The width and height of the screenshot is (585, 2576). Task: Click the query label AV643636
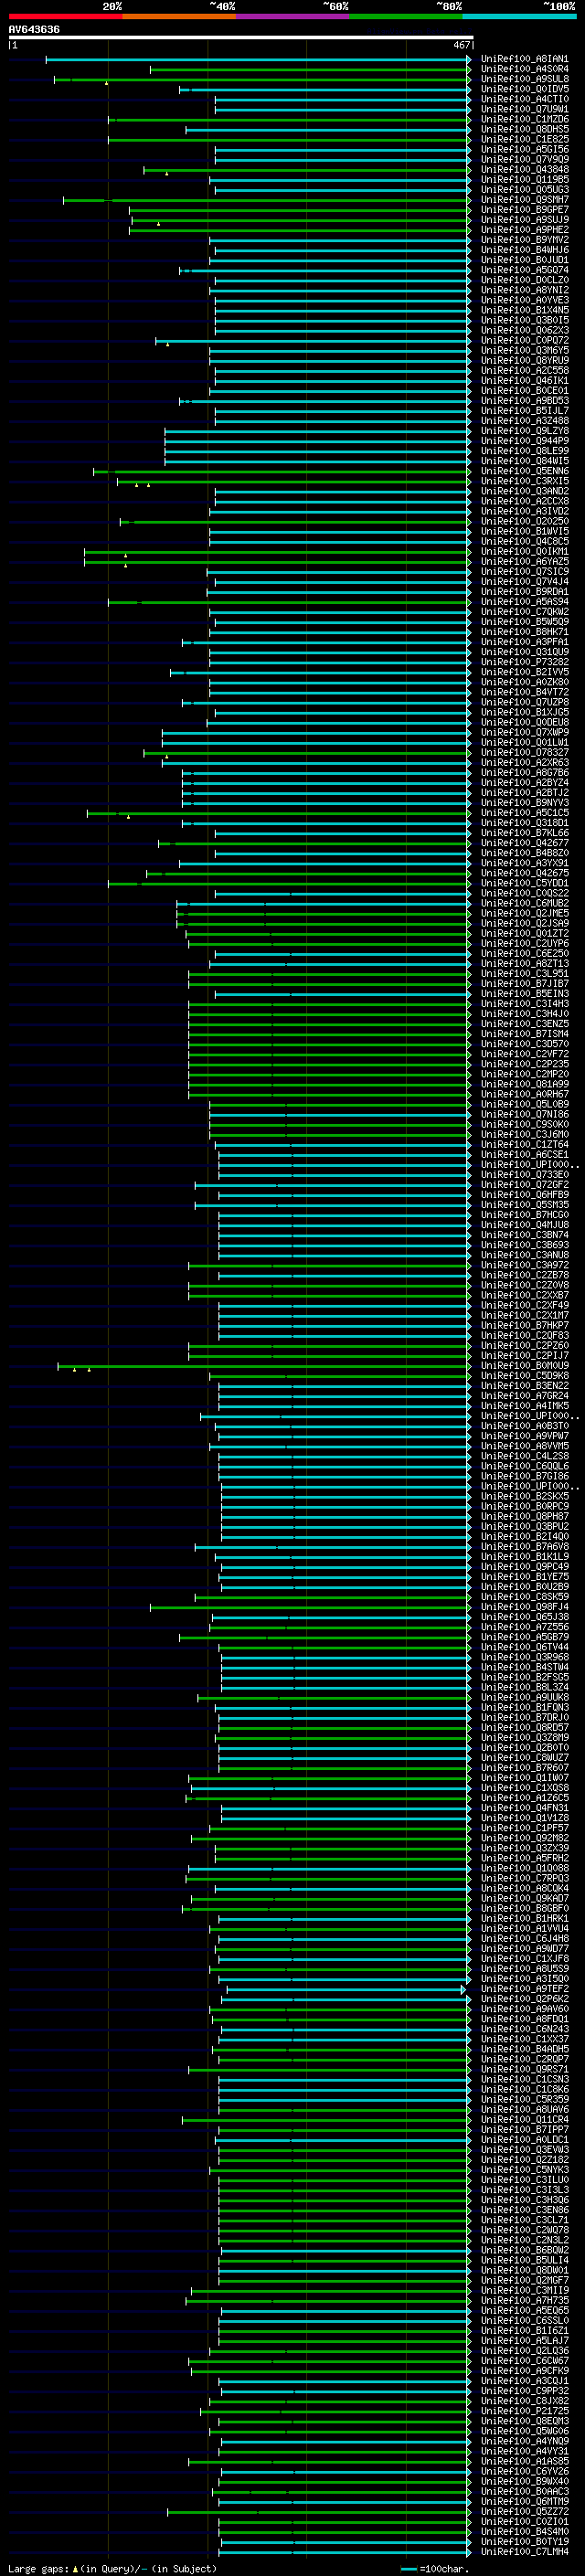[34, 30]
